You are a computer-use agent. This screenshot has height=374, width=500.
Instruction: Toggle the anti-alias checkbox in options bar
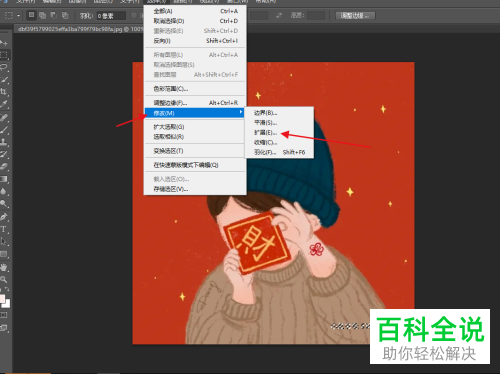coord(134,15)
